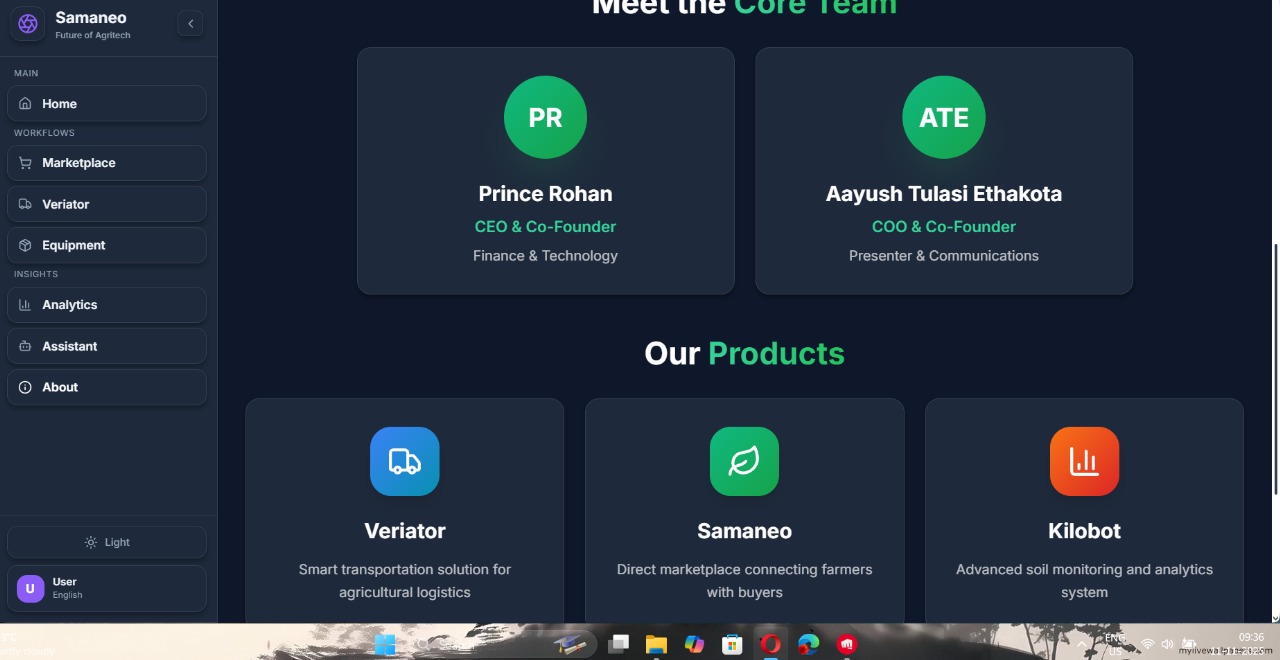This screenshot has width=1280, height=660.
Task: Click the orange Kilobot chart icon
Action: [1084, 461]
